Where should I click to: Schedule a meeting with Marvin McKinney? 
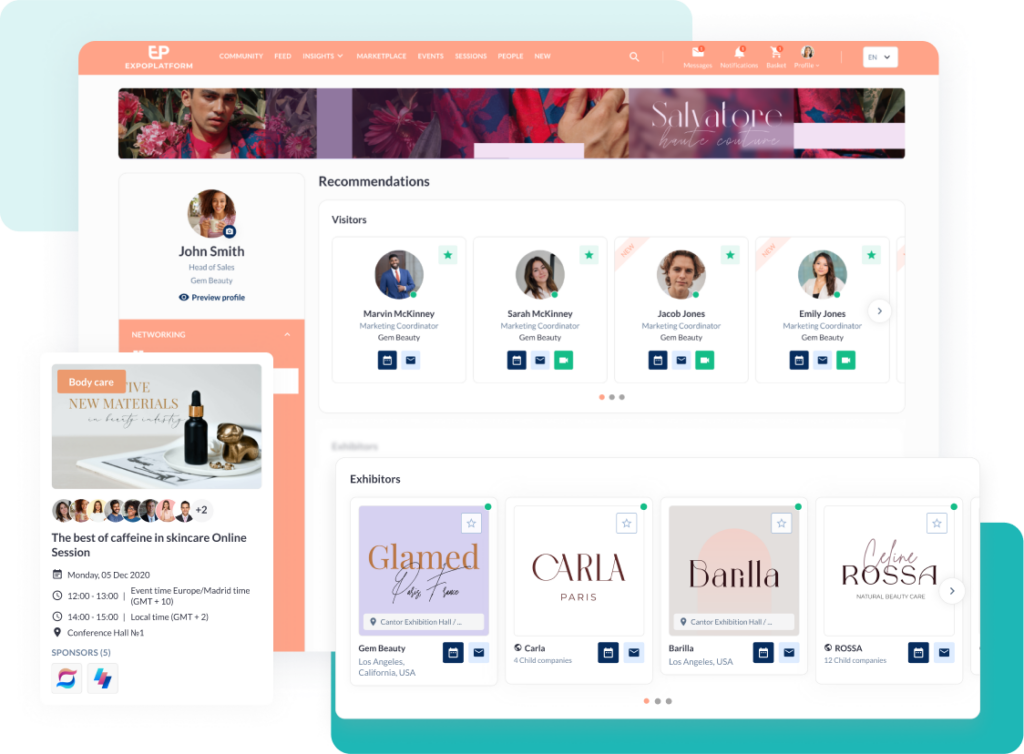tap(387, 360)
